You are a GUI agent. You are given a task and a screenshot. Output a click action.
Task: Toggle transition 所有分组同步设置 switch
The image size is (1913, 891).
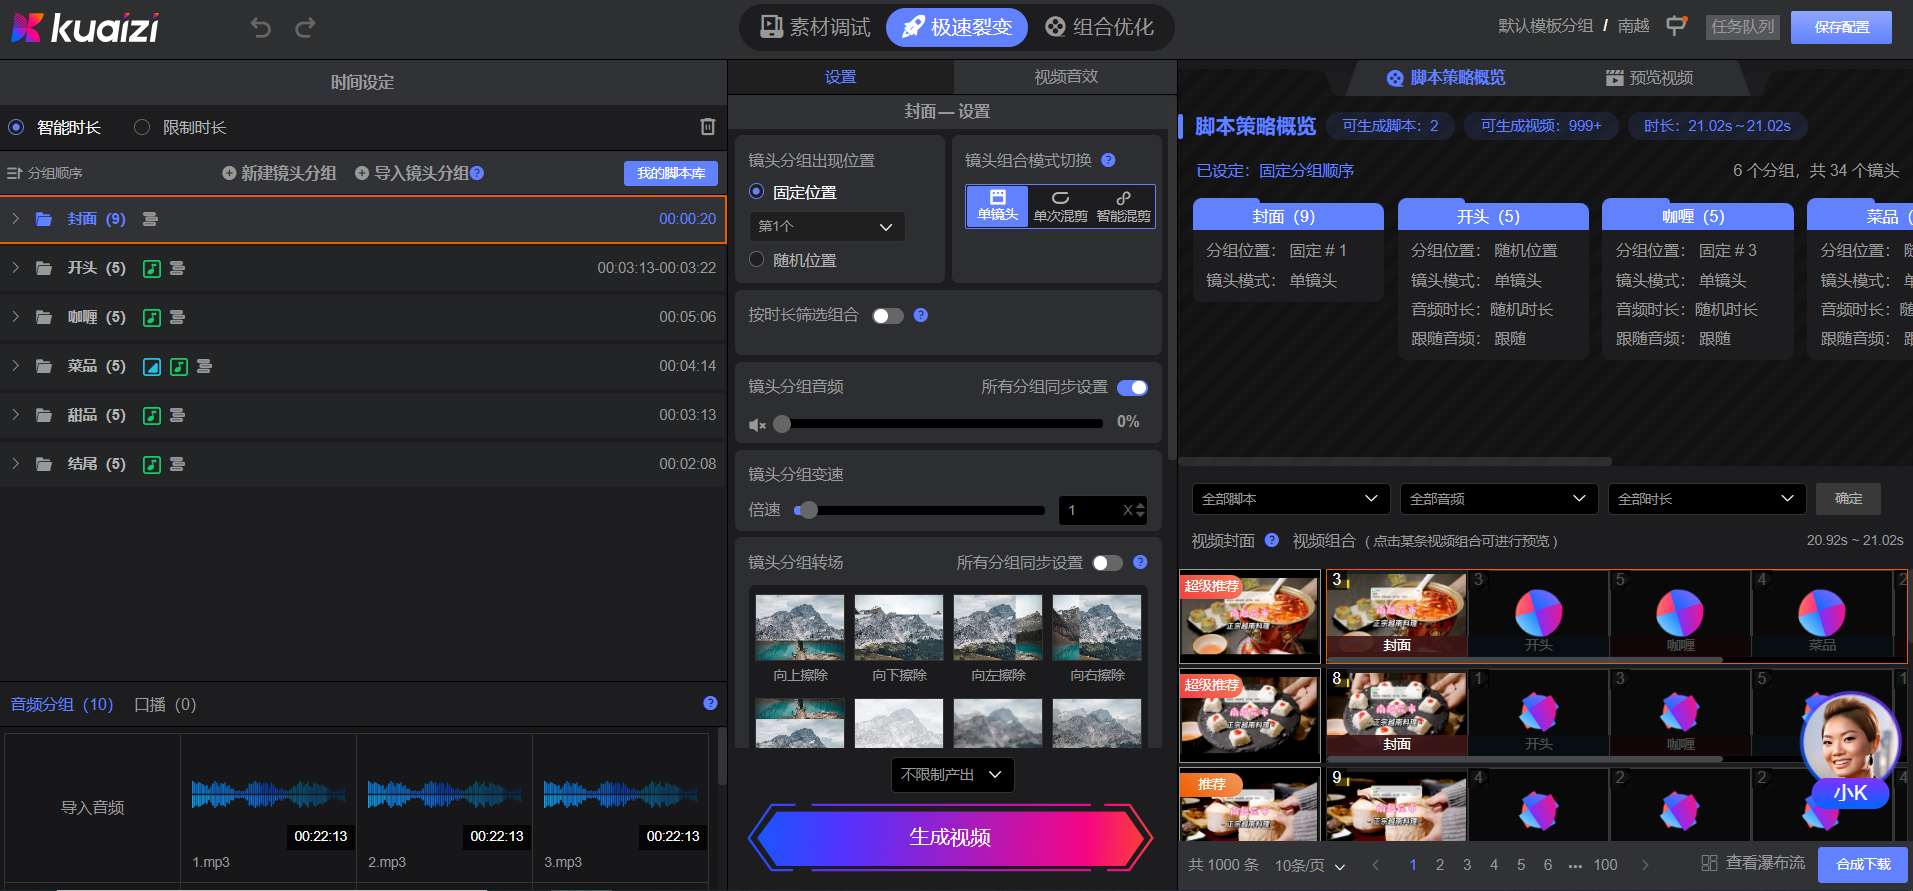(x=1107, y=563)
